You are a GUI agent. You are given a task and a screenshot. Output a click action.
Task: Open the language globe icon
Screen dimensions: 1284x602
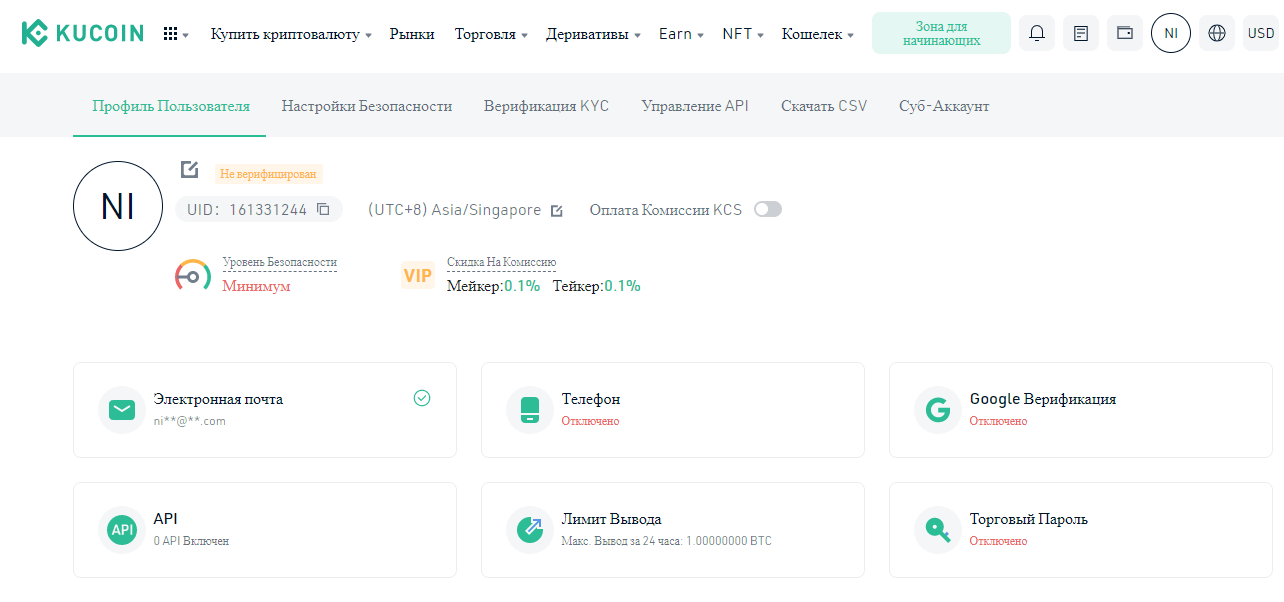tap(1217, 33)
